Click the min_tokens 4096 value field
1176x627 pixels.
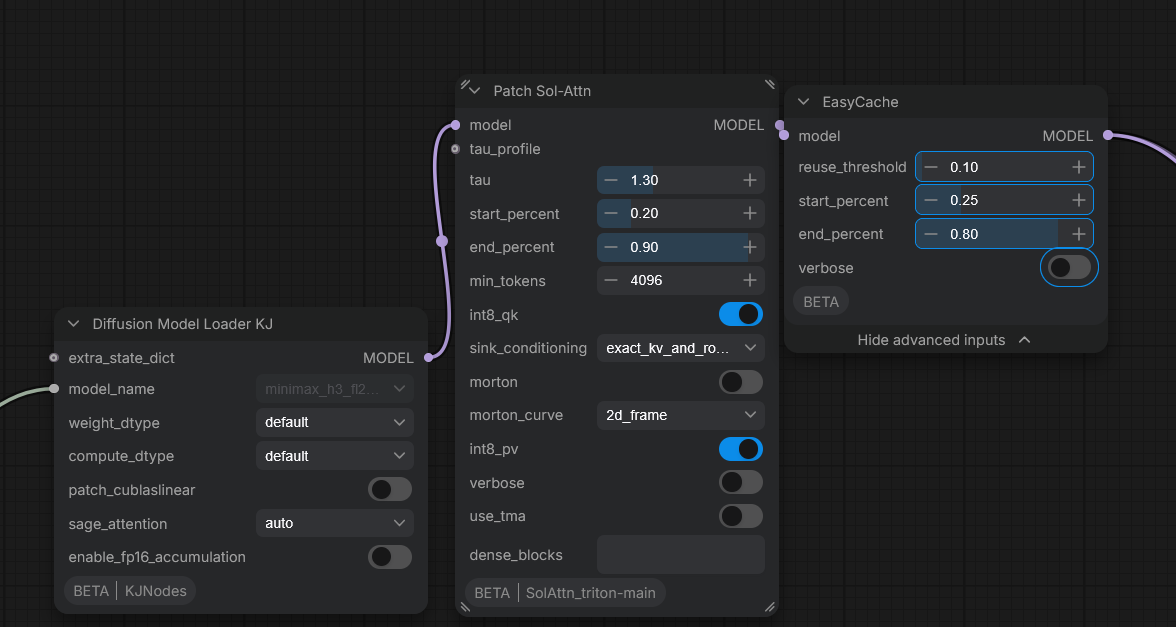681,280
